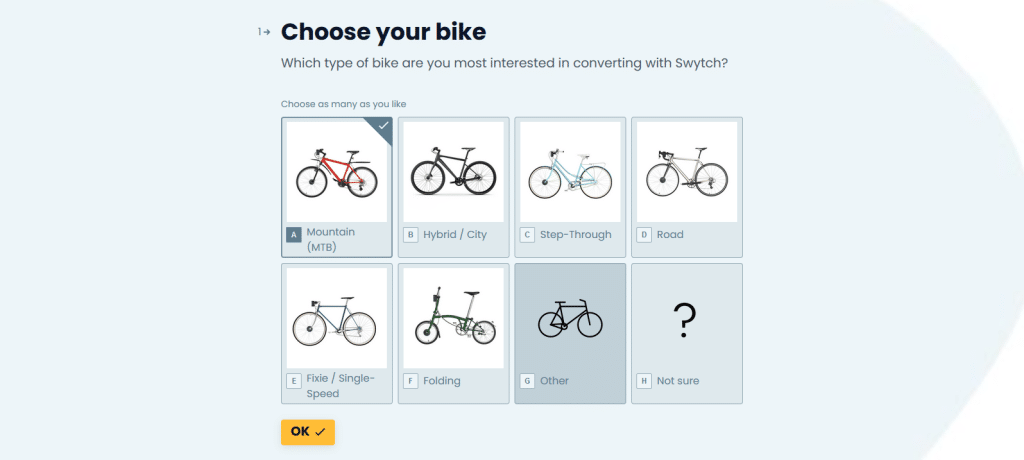This screenshot has height=460, width=1024.
Task: Click the Step-Through label text
Action: 575,235
